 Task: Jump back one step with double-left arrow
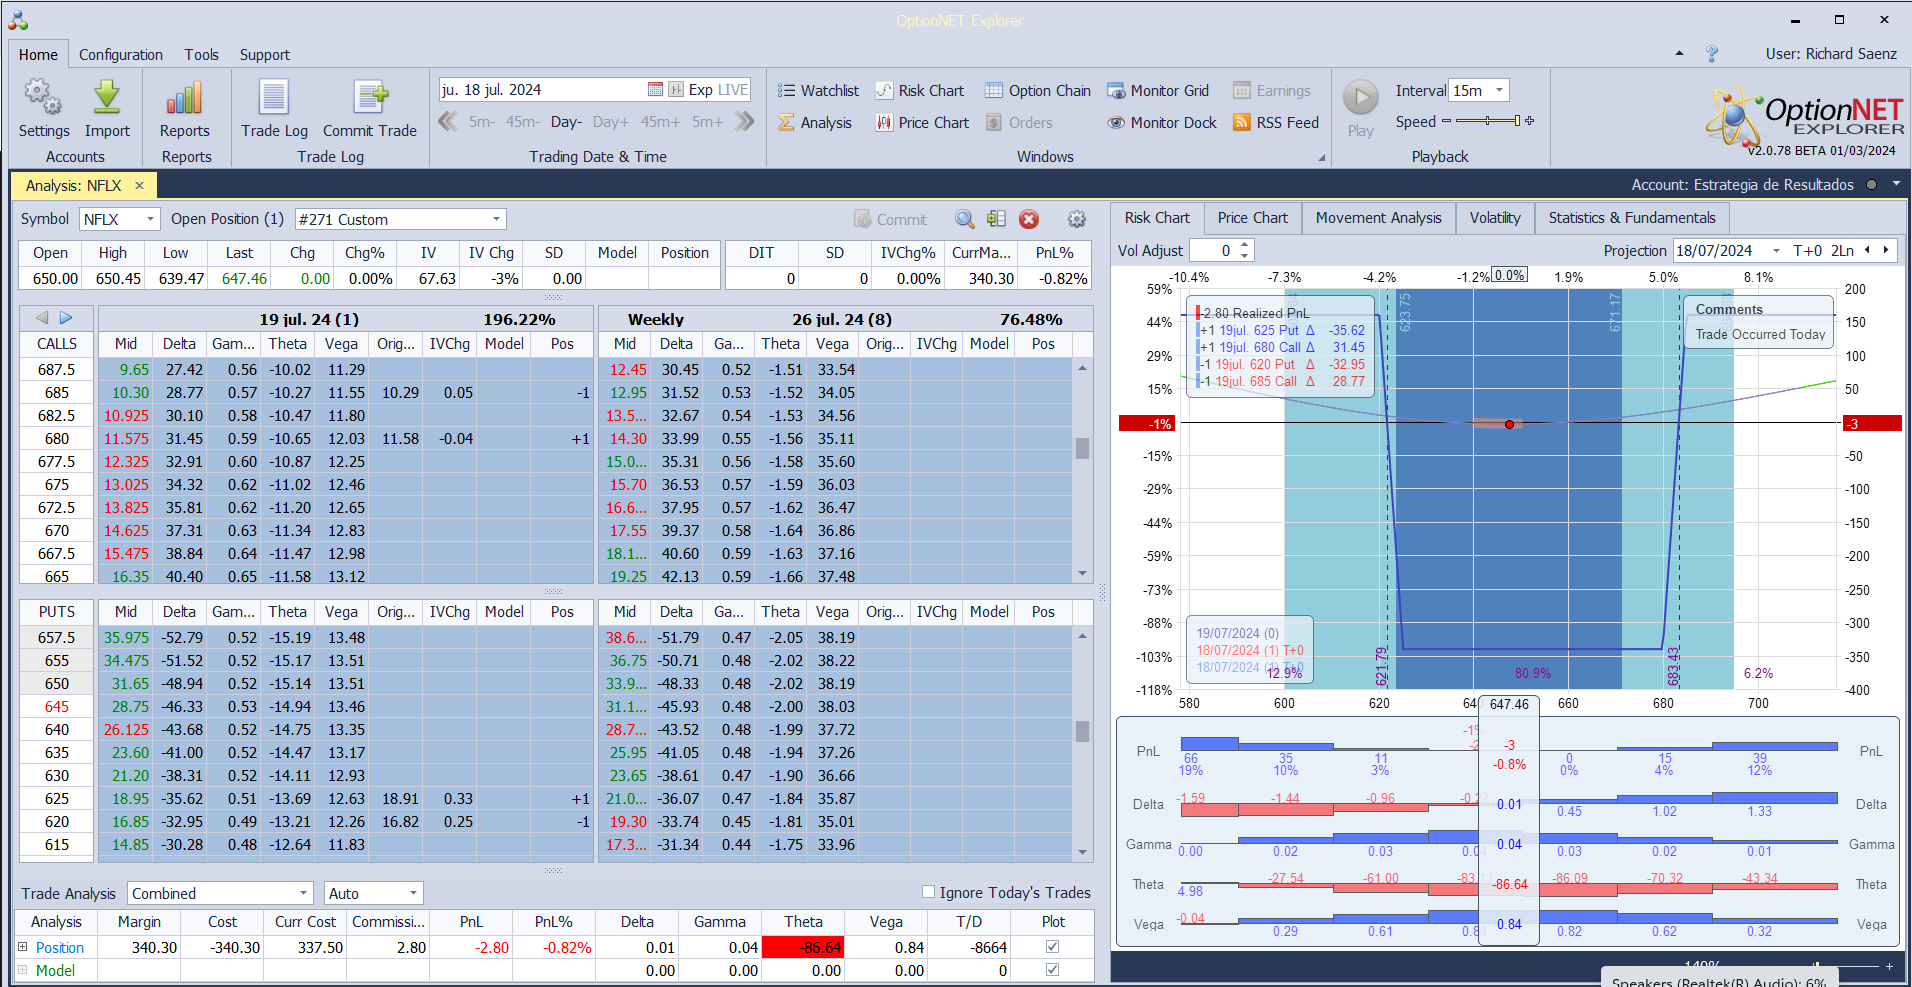(448, 122)
